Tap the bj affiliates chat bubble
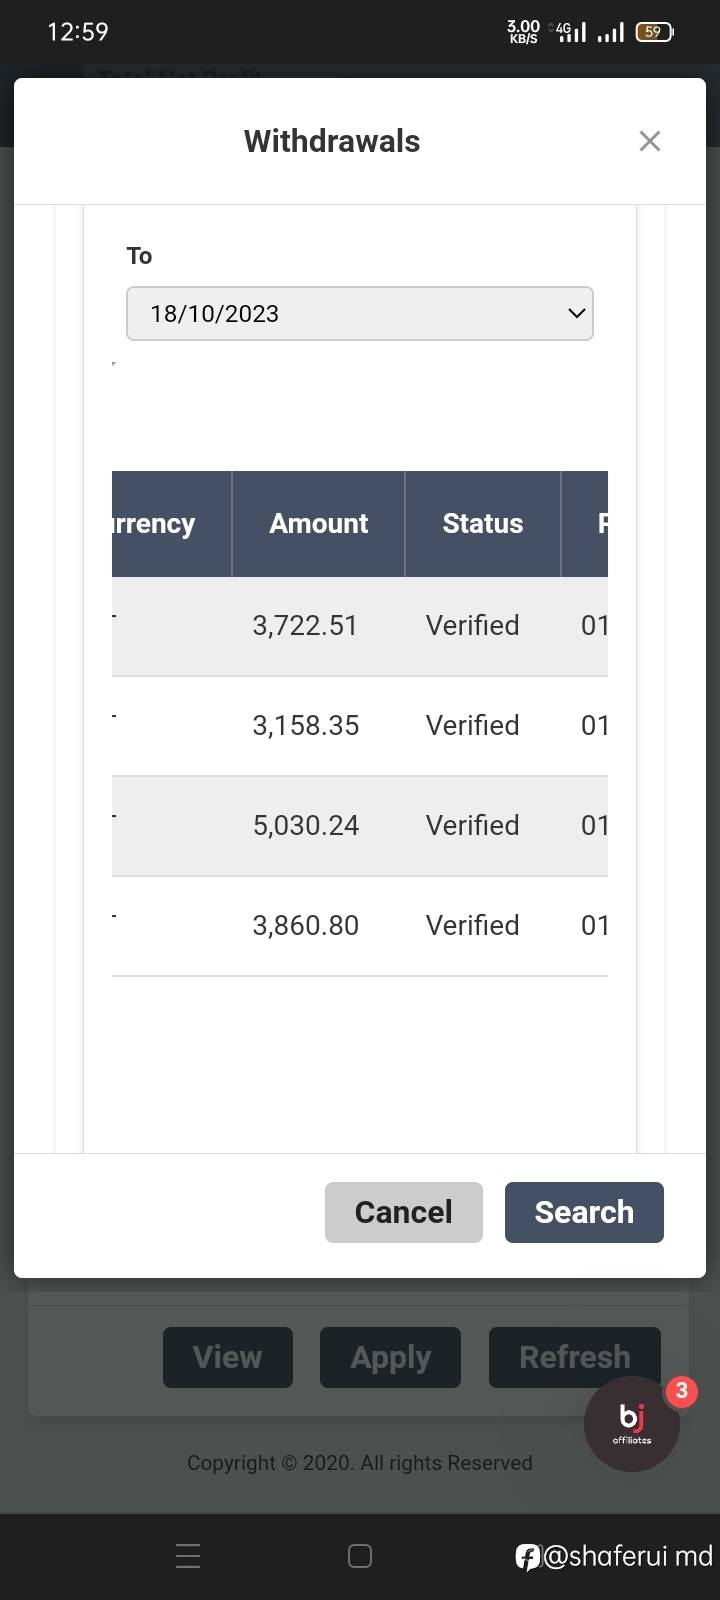 pos(632,1424)
